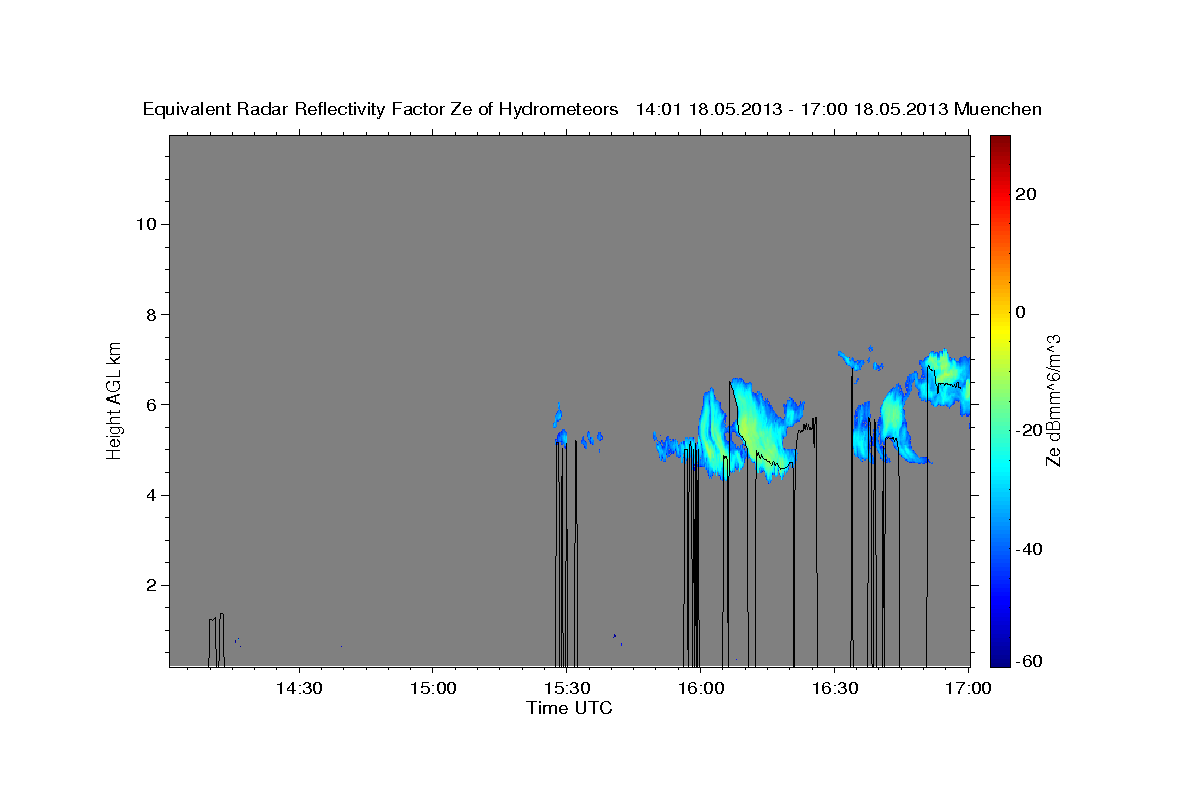1200x800 pixels.
Task: Click the 'Height AGL km' axis label
Action: click(x=114, y=399)
